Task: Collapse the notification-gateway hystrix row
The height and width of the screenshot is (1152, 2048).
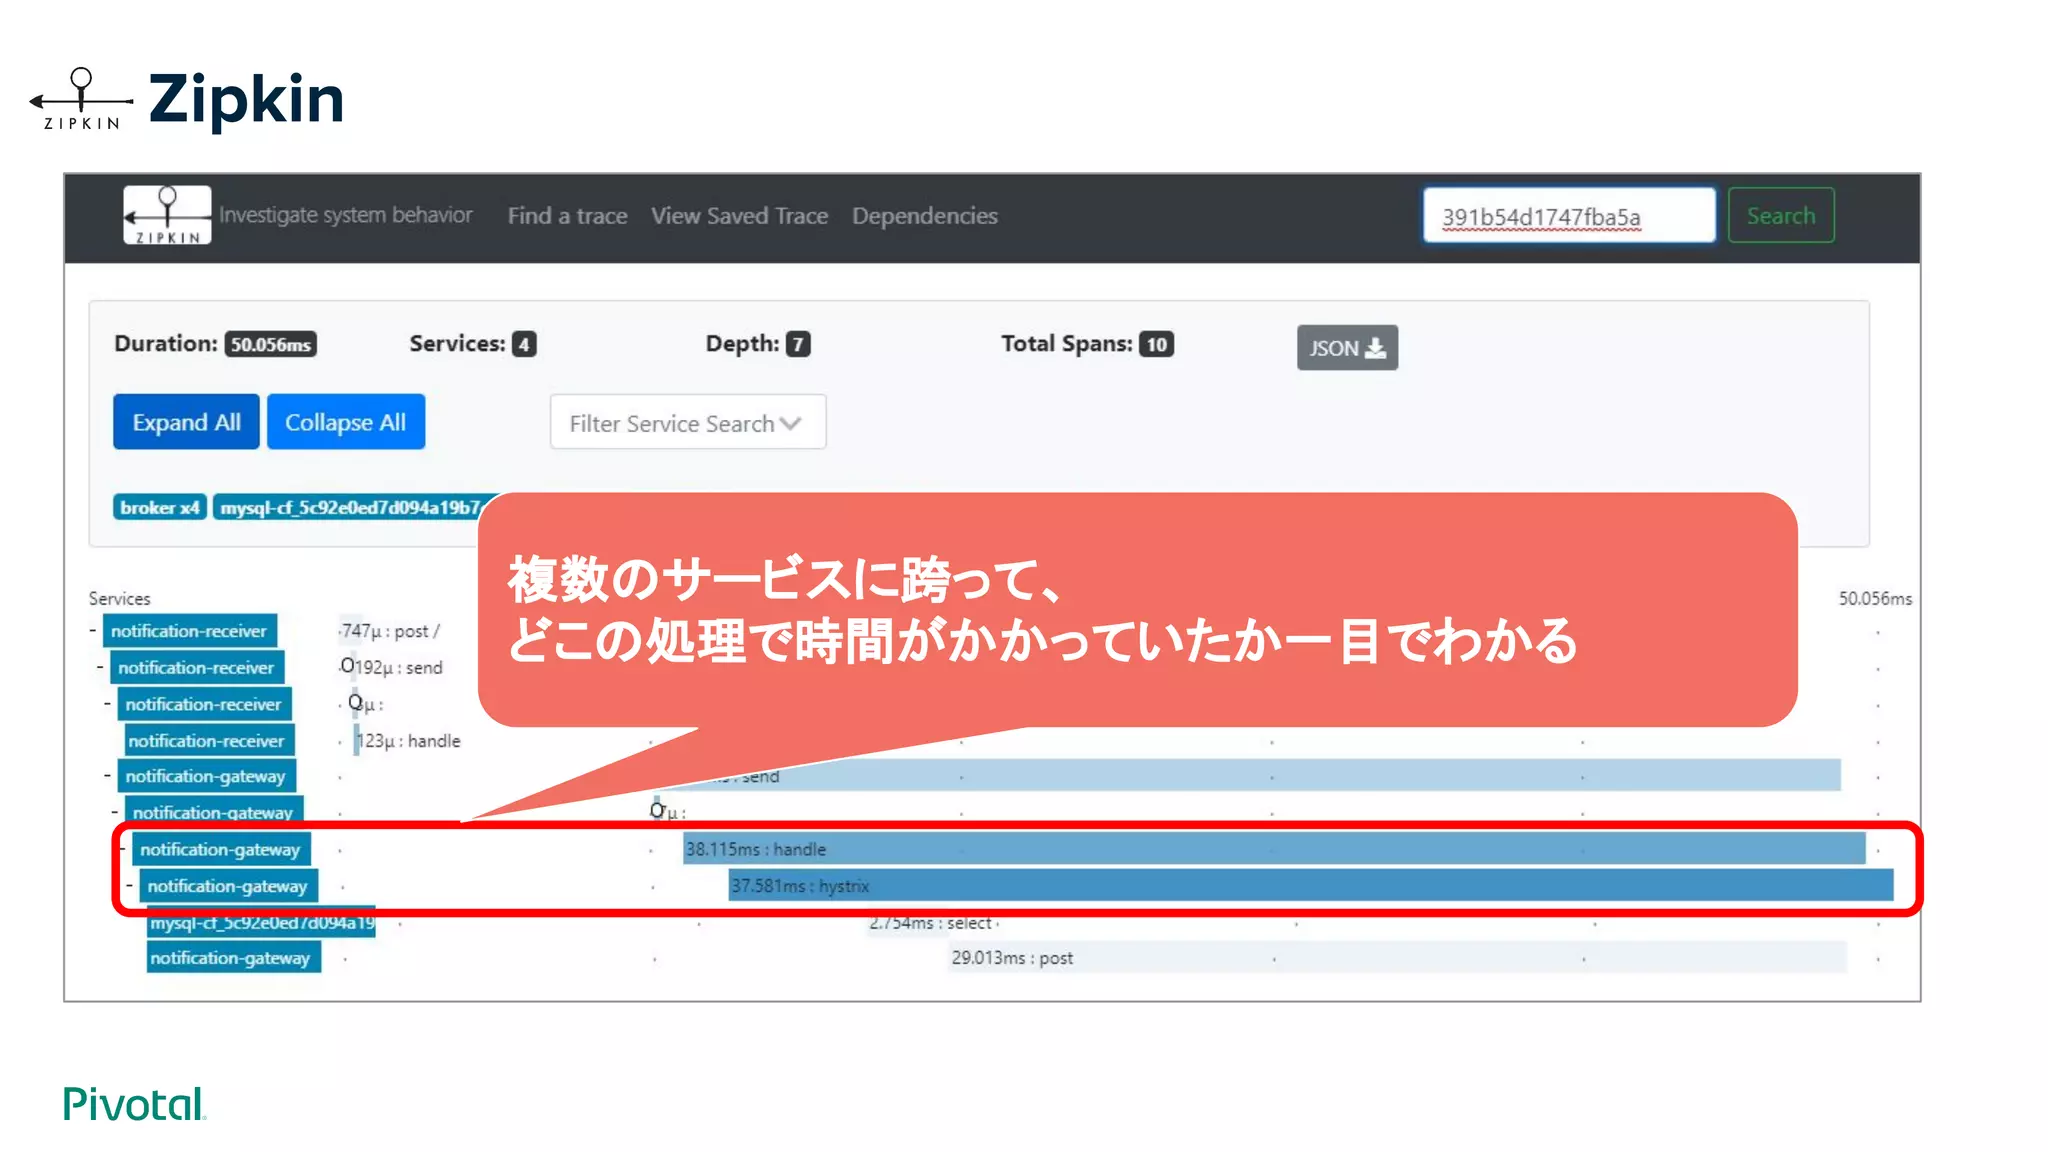Action: 130,885
